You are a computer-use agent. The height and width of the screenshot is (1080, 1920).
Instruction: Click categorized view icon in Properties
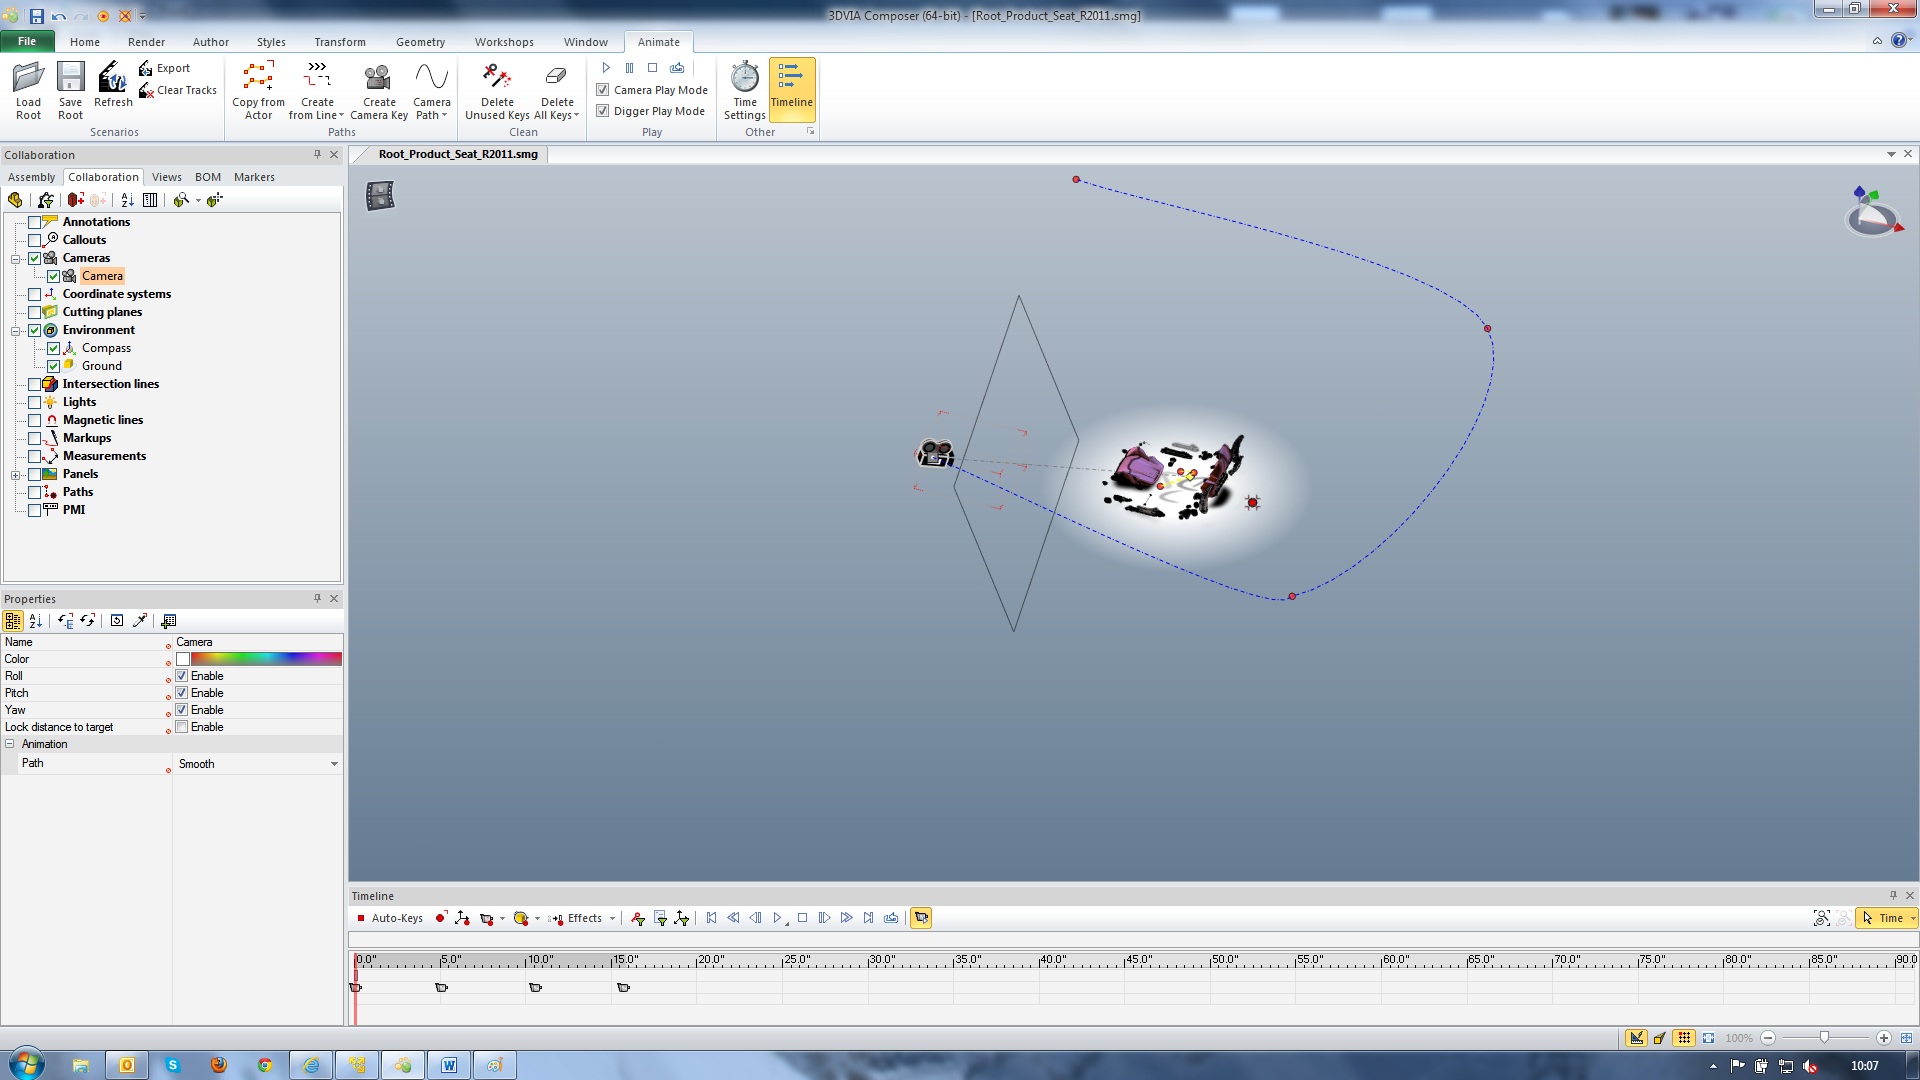point(13,621)
